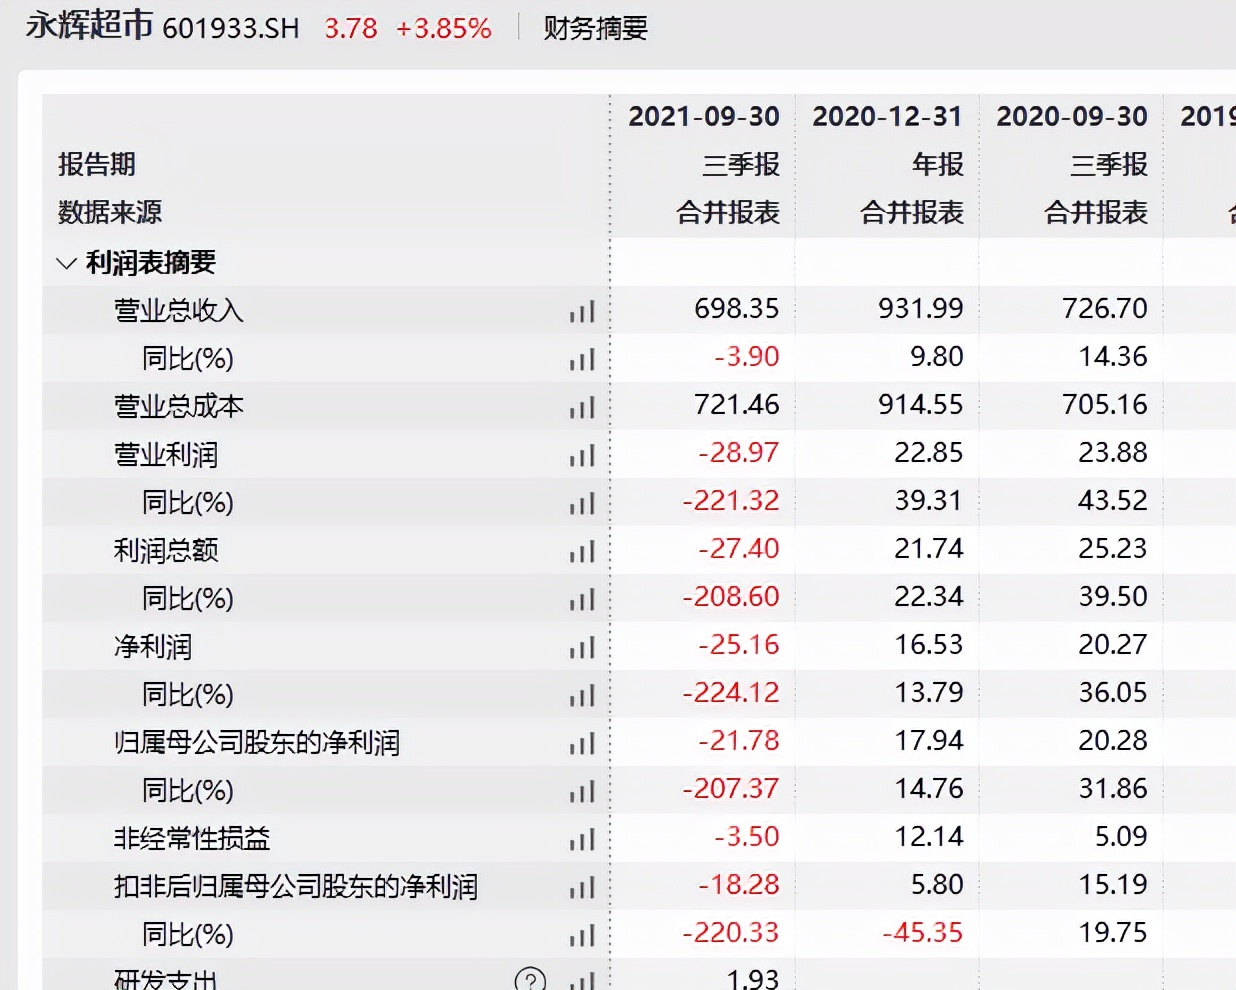The image size is (1236, 990).
Task: Open trend chart for 扣非后归属母公司股东的净利润
Action: [x=580, y=887]
